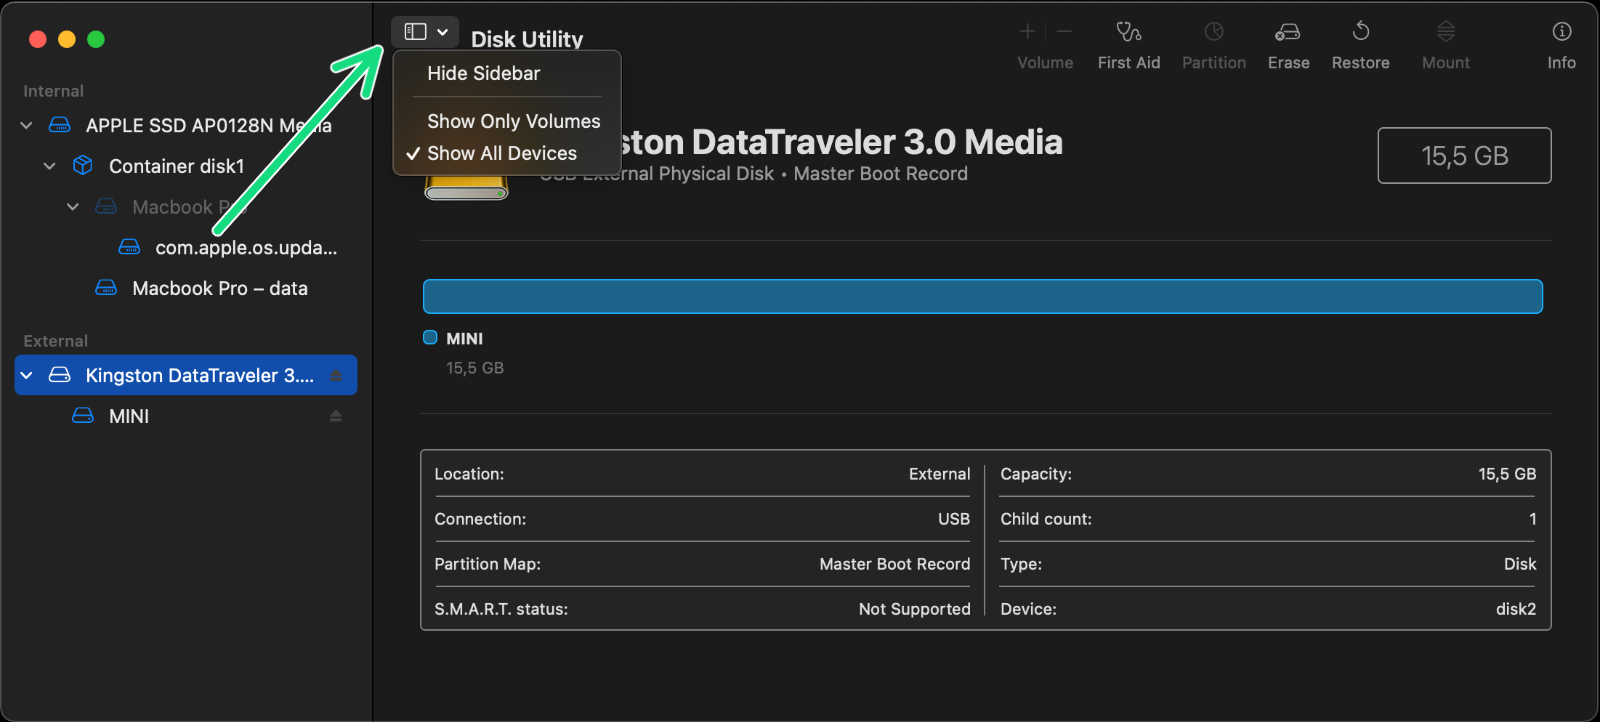
Task: Click the Kingston DataTraveler drive icon
Action: 60,375
